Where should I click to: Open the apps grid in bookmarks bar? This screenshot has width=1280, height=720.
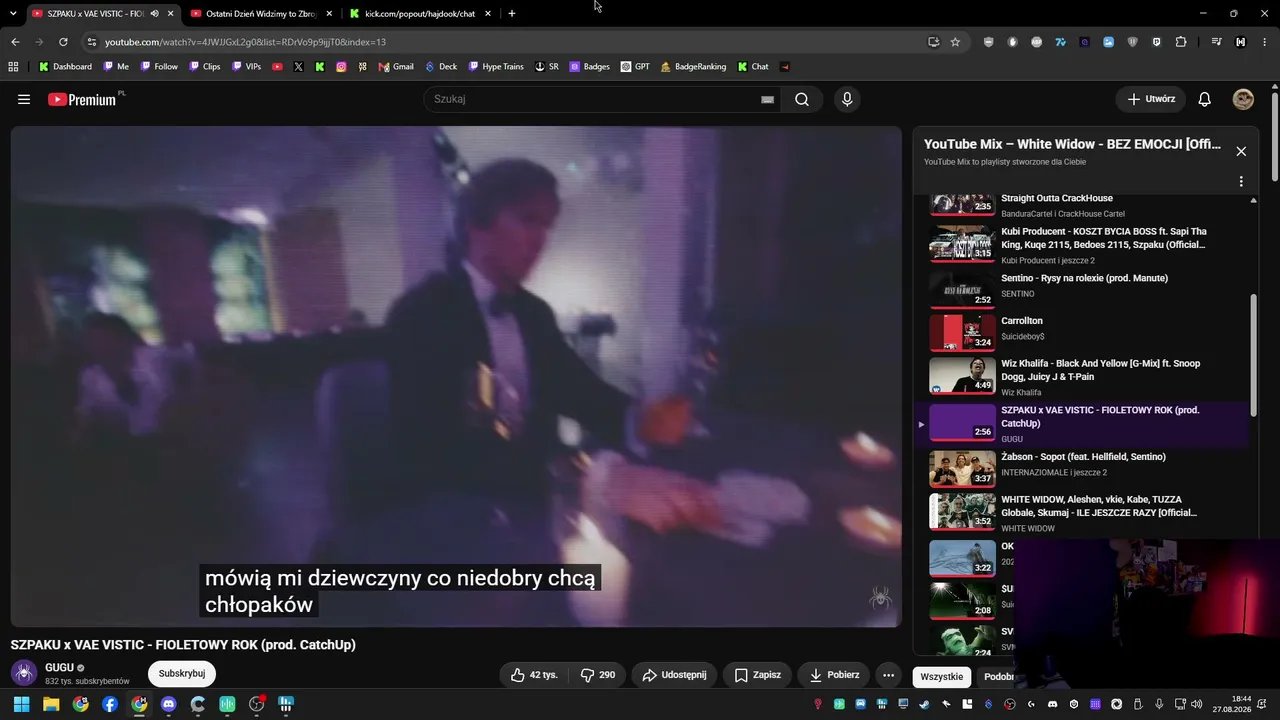pyautogui.click(x=13, y=67)
